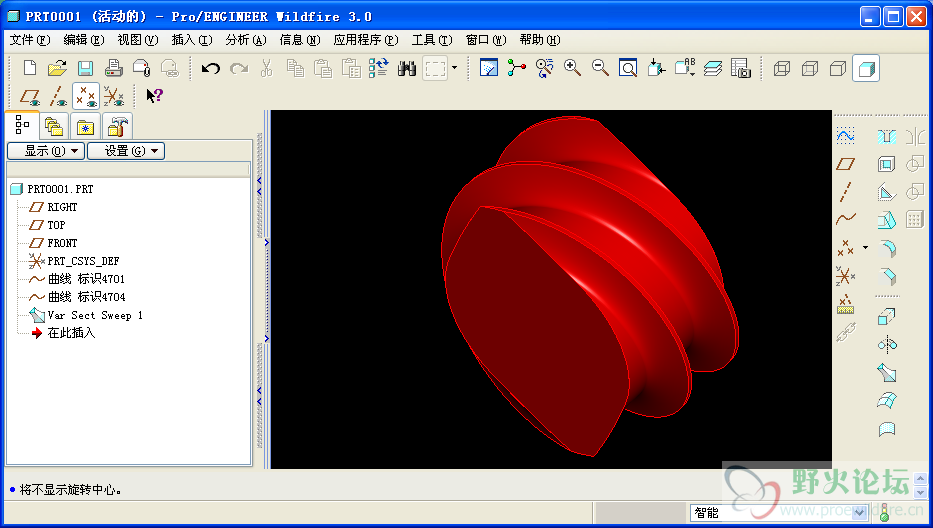Screen dimensions: 933x528
Task: Create datum axis tool on right toolbar
Action: tap(845, 192)
